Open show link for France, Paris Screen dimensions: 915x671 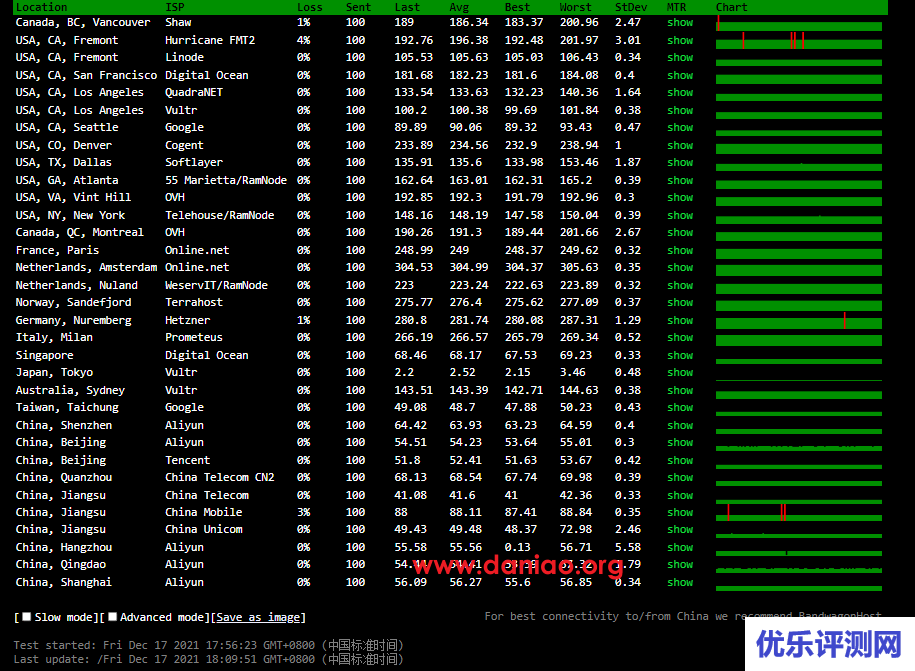[680, 250]
